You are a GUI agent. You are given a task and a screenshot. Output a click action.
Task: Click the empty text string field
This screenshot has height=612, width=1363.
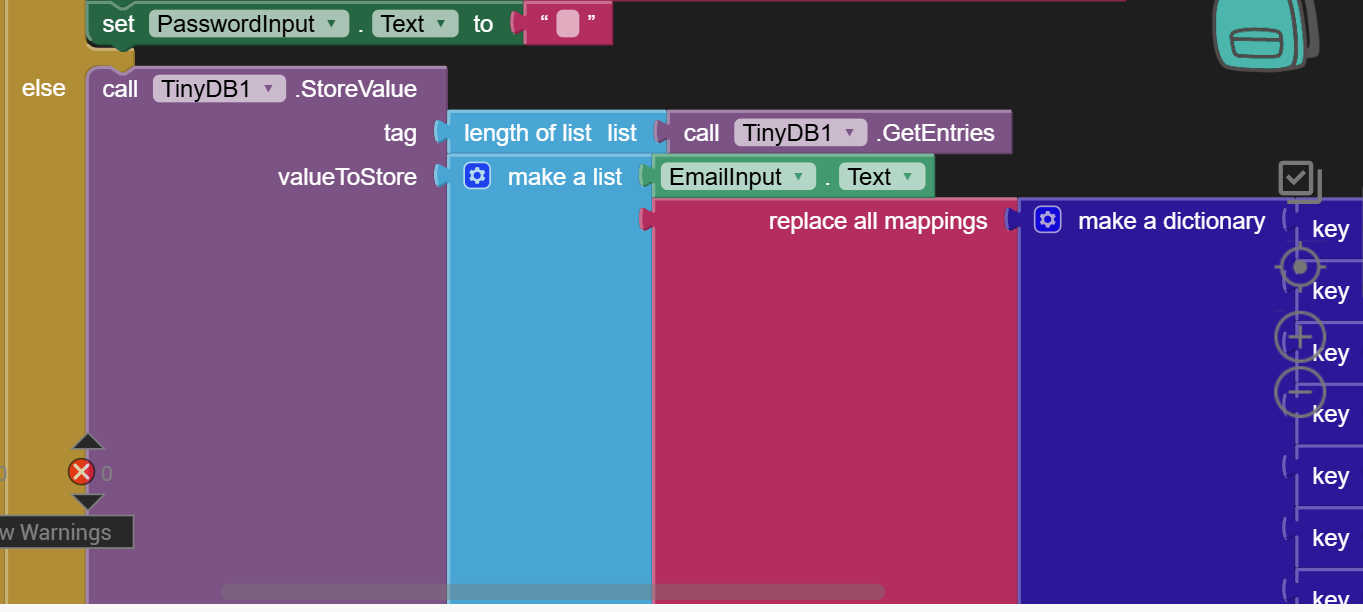[567, 24]
